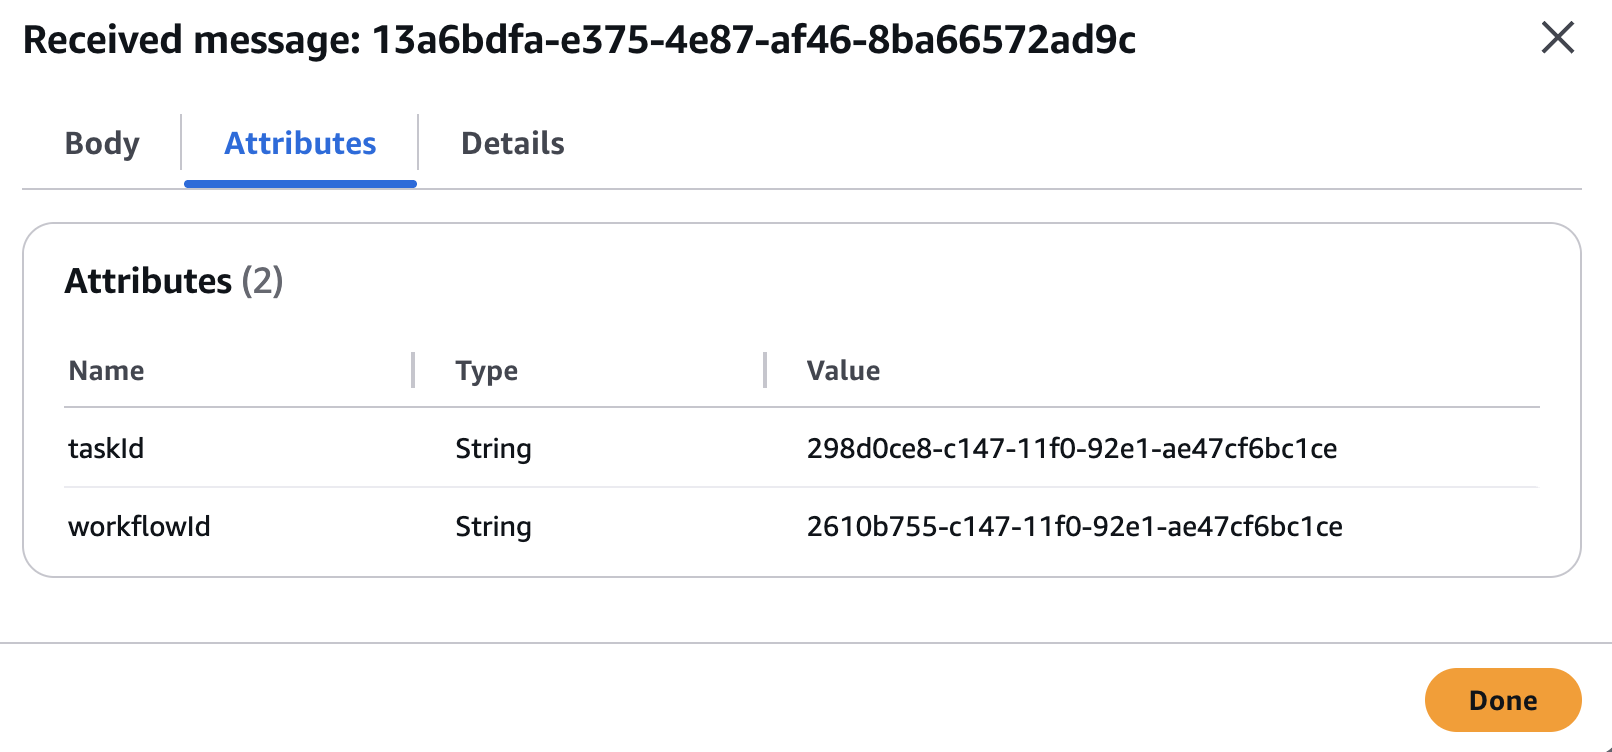Click the String type for workflowId
Image resolution: width=1612 pixels, height=752 pixels.
click(493, 526)
